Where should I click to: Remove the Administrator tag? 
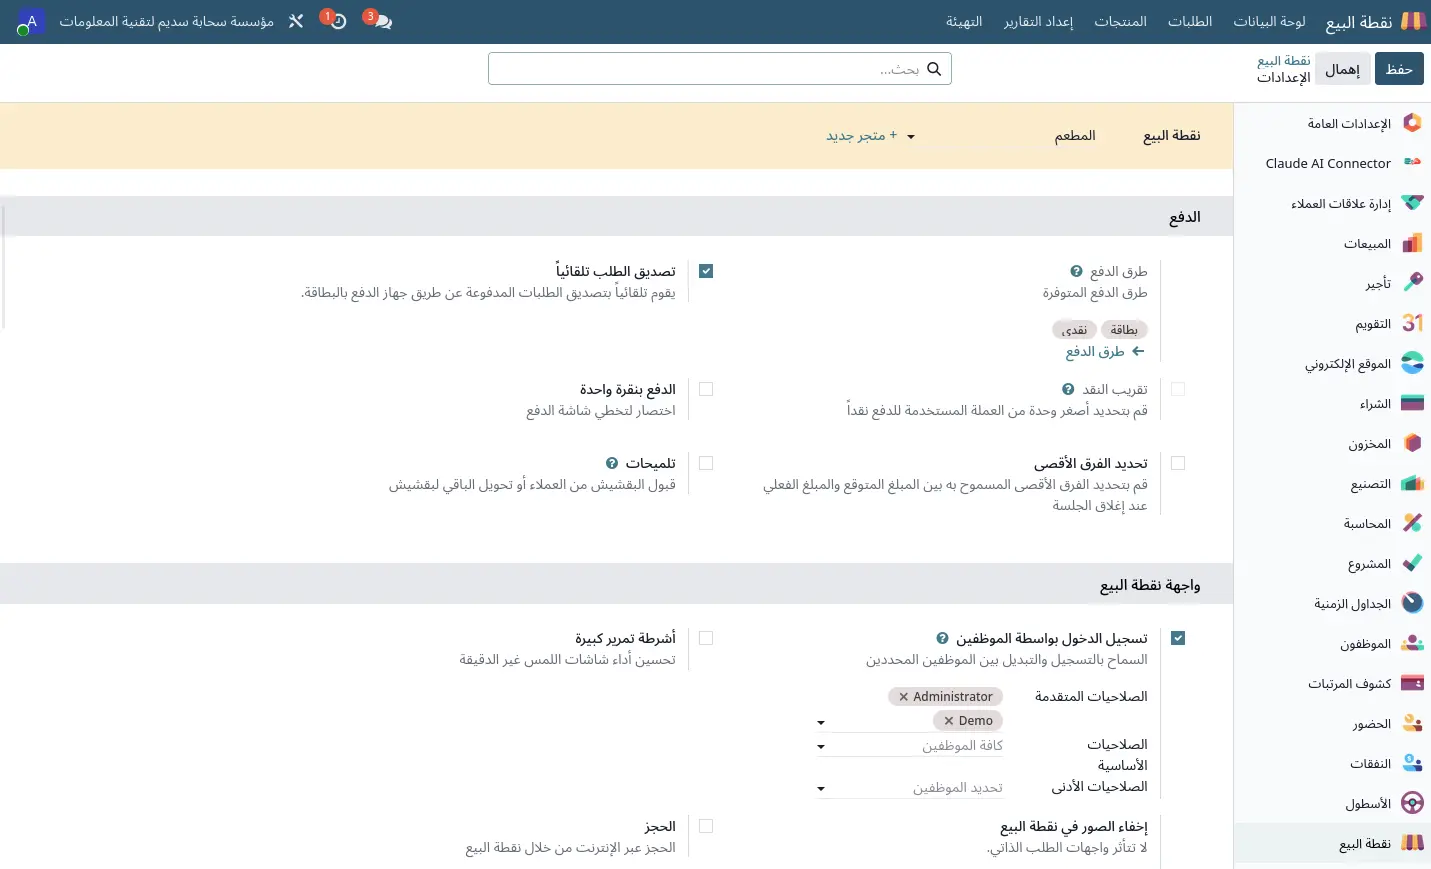(904, 697)
